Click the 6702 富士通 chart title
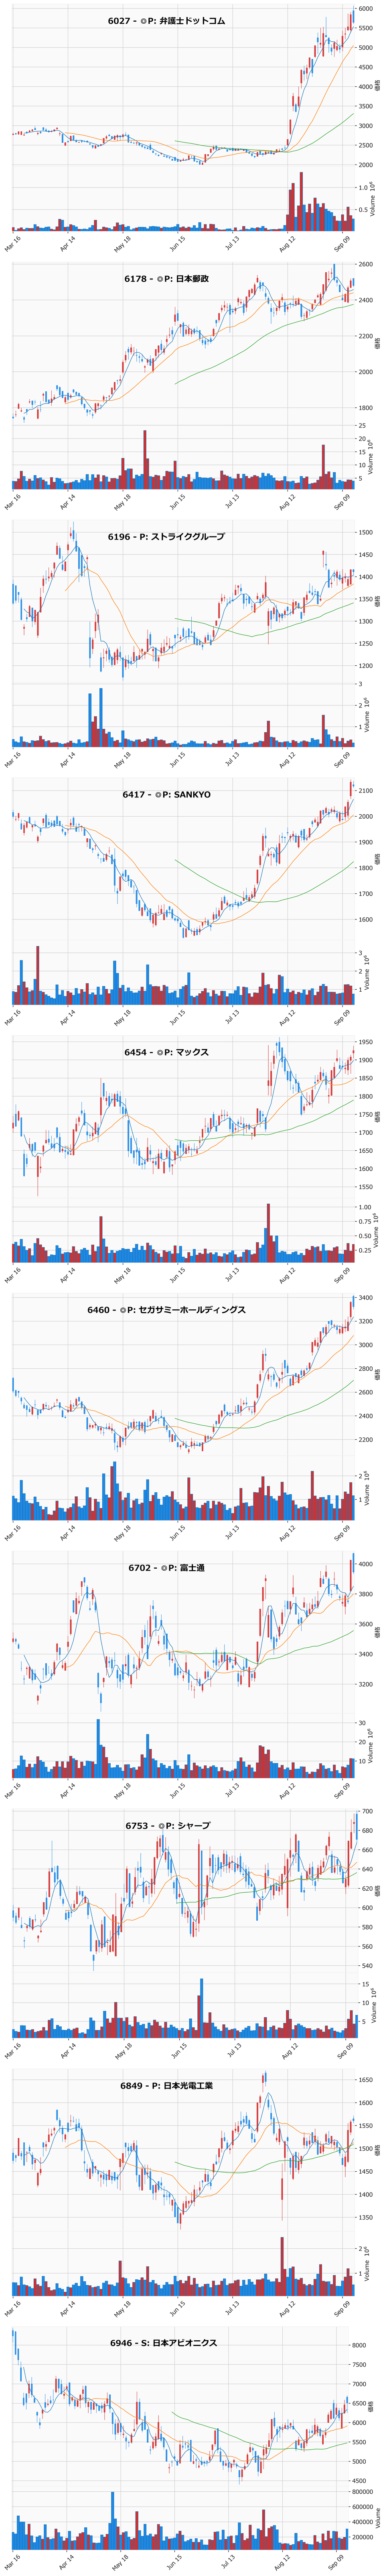Screen dimensions: 385x2576 point(166,1567)
